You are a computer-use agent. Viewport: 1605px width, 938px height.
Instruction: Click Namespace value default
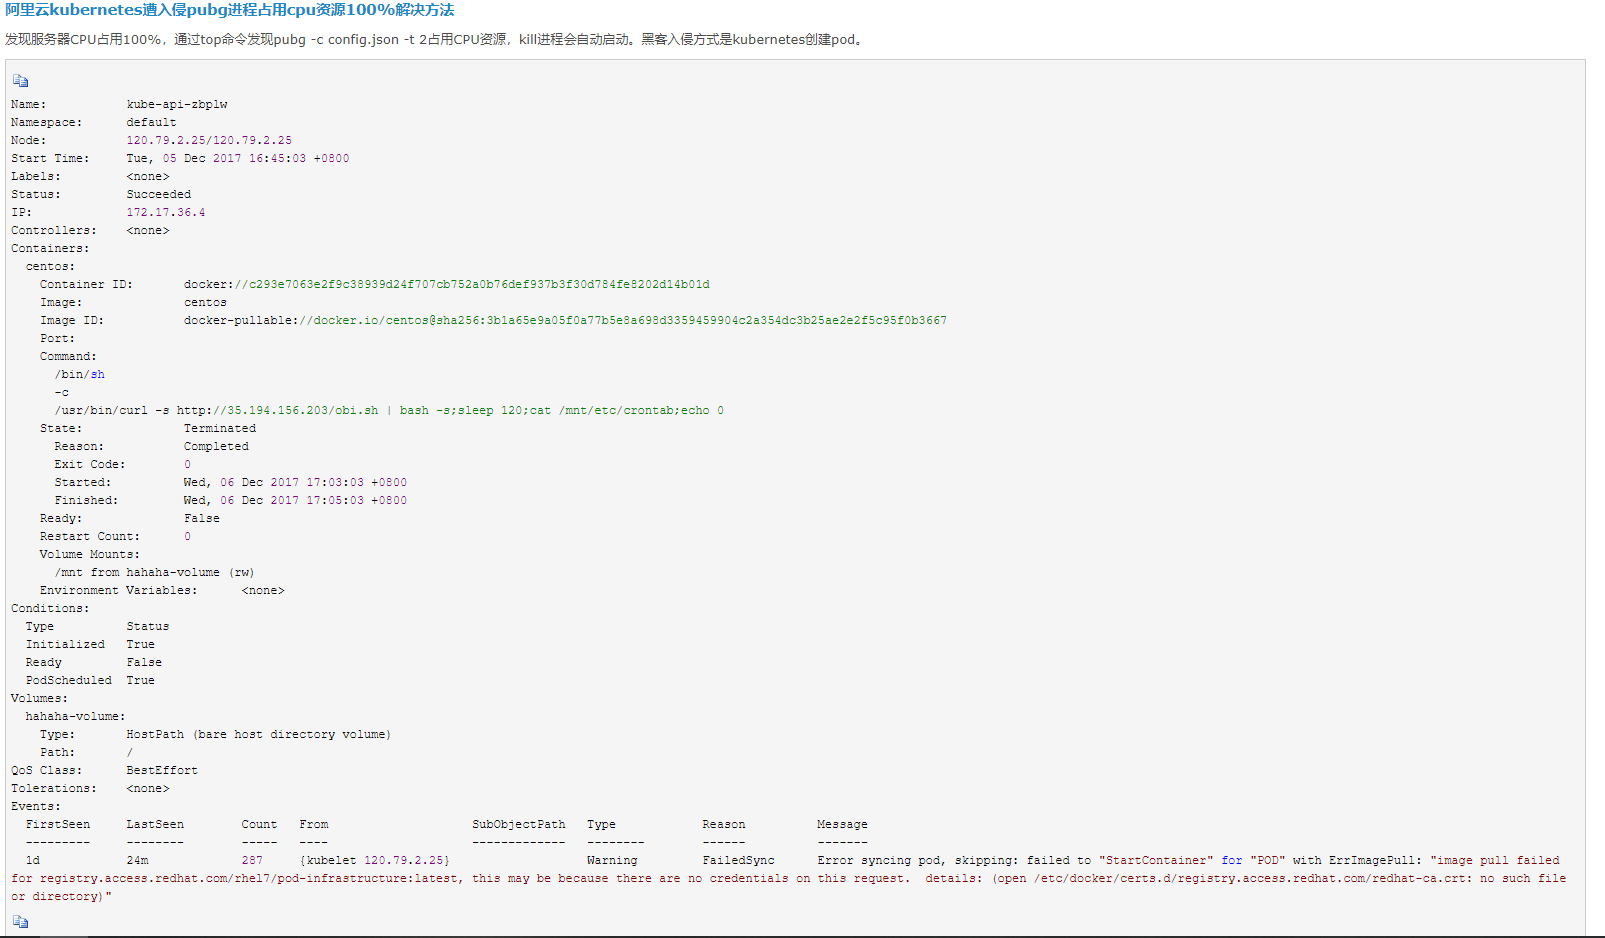coord(151,122)
